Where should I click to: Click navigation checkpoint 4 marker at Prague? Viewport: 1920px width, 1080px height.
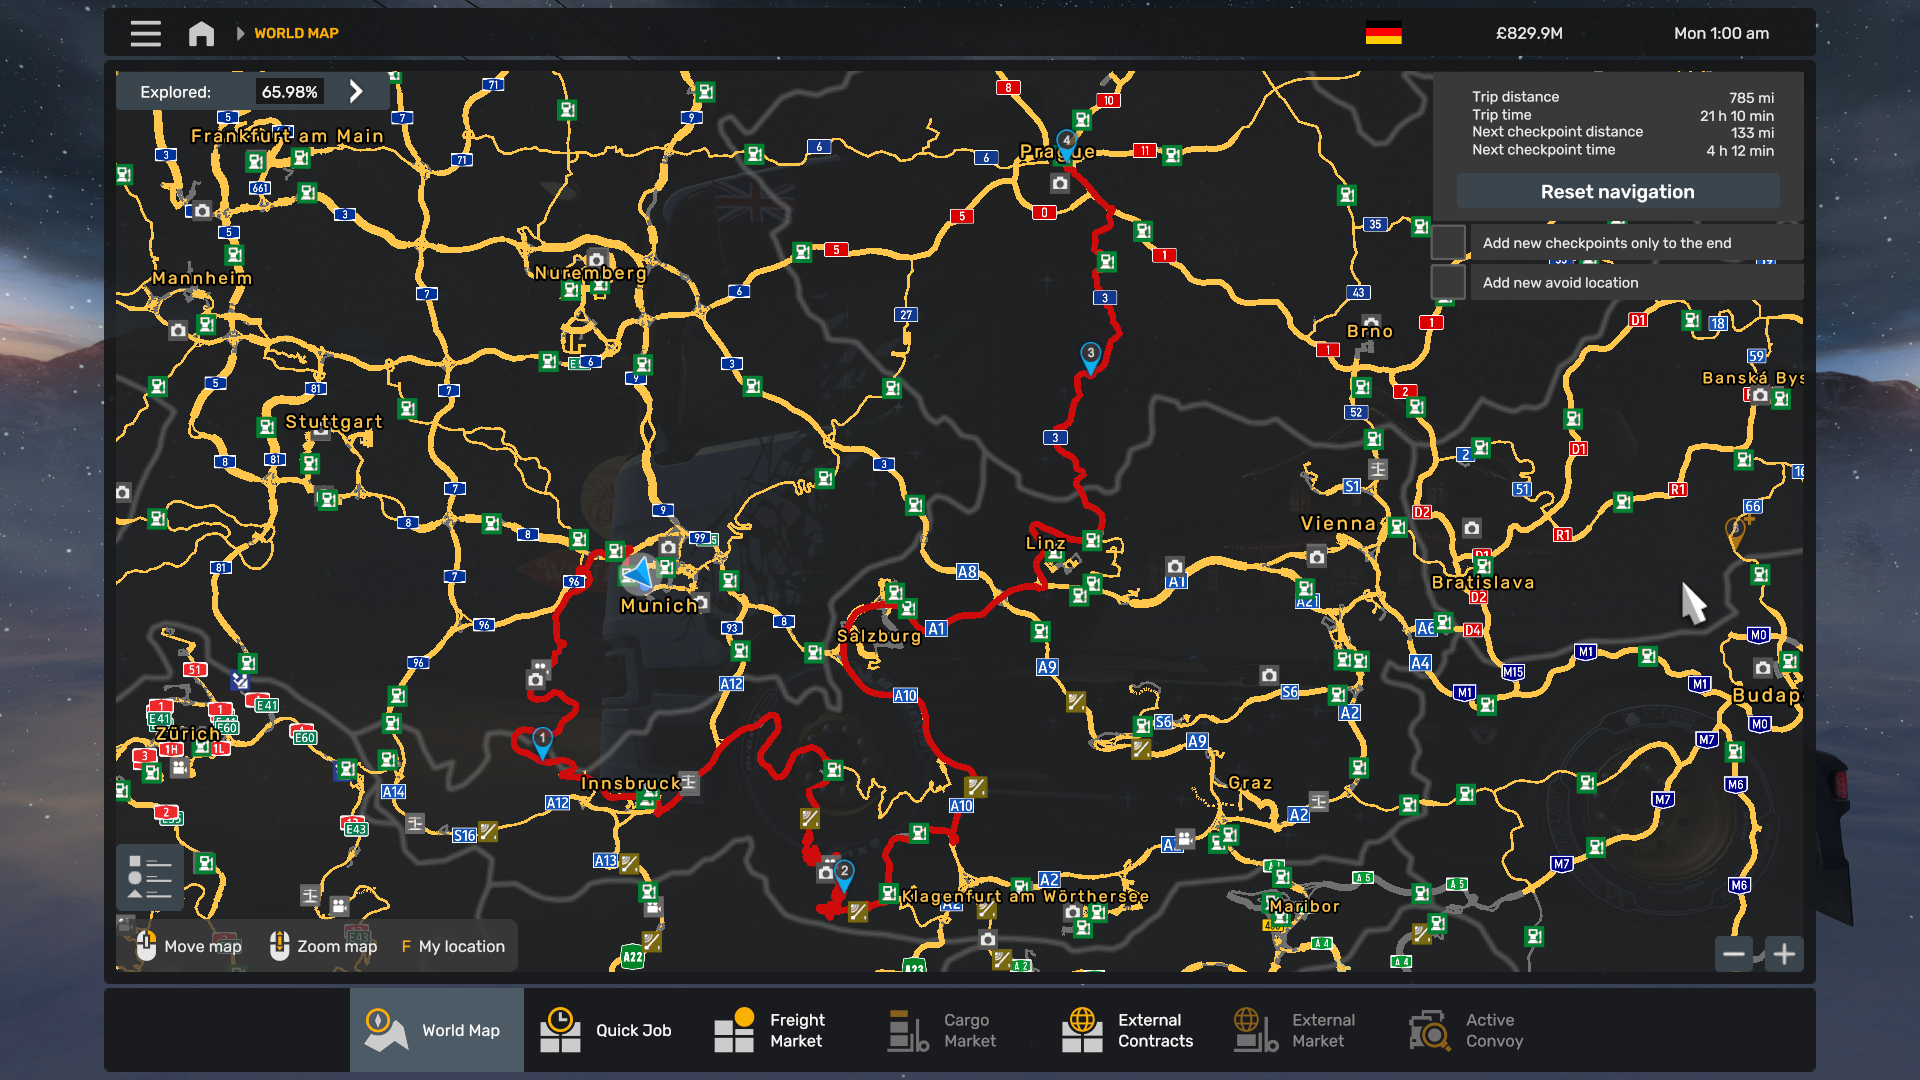[1067, 142]
